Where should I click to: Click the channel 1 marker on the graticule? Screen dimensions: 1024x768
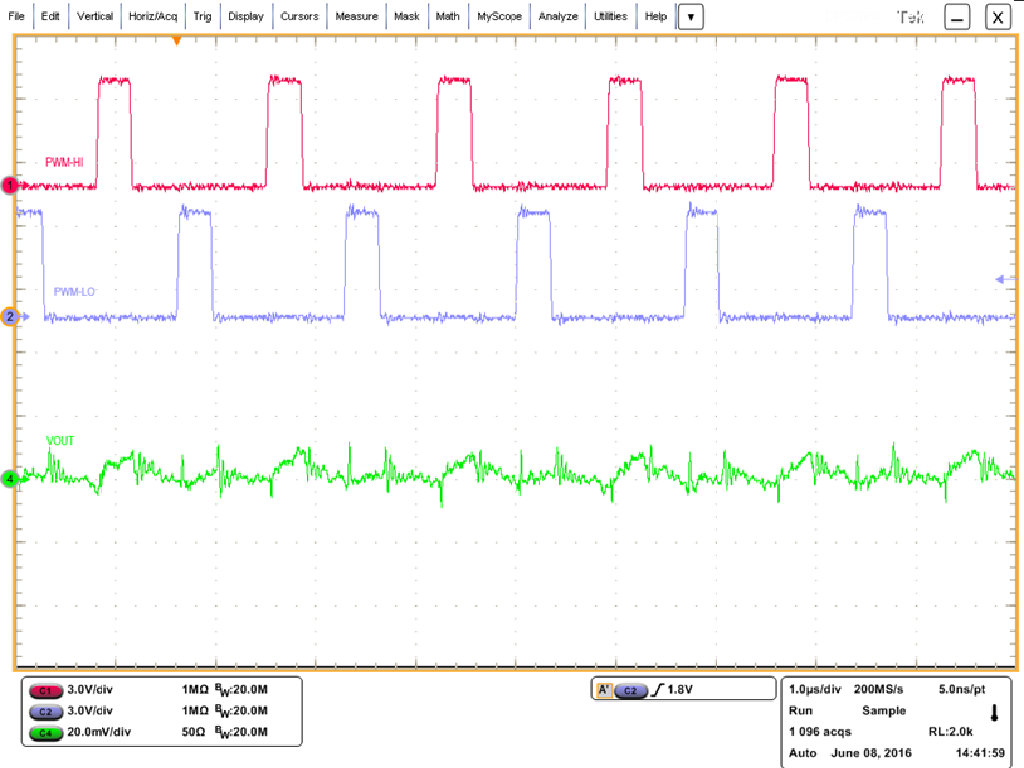click(8, 185)
